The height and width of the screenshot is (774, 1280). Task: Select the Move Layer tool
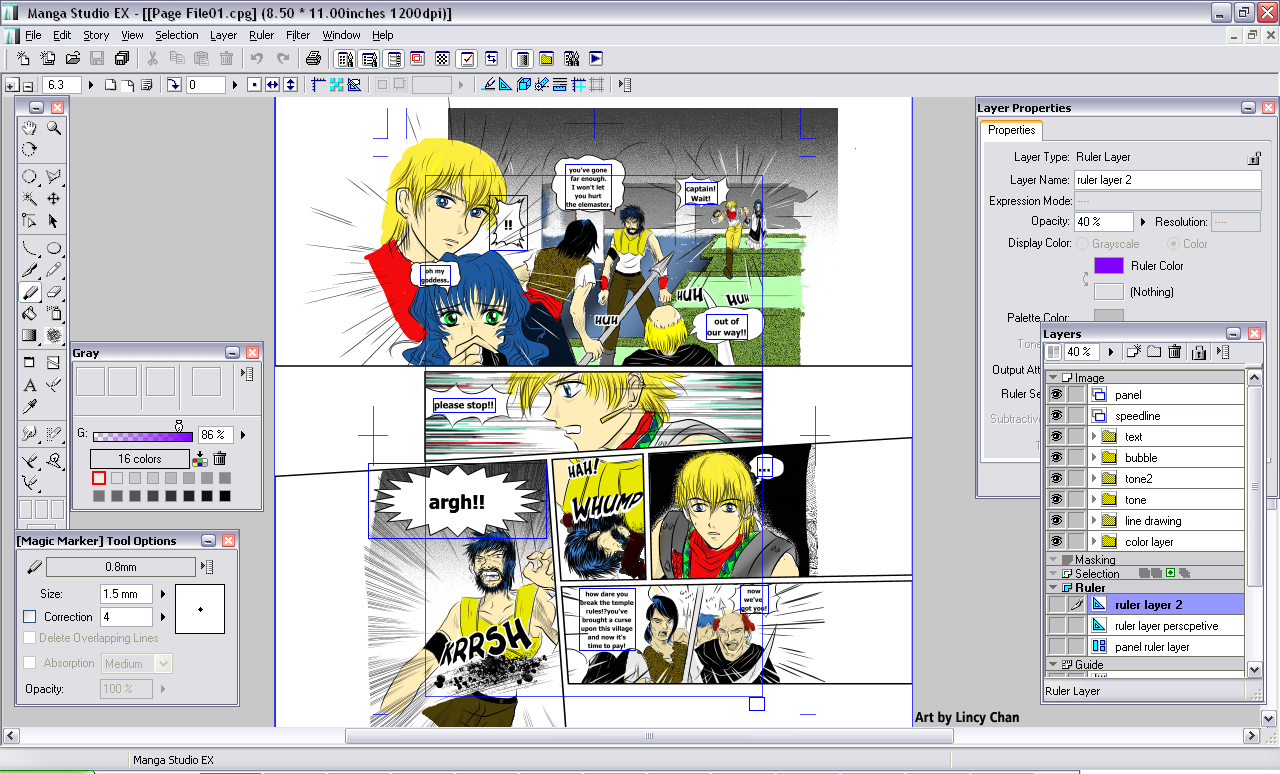tap(54, 199)
